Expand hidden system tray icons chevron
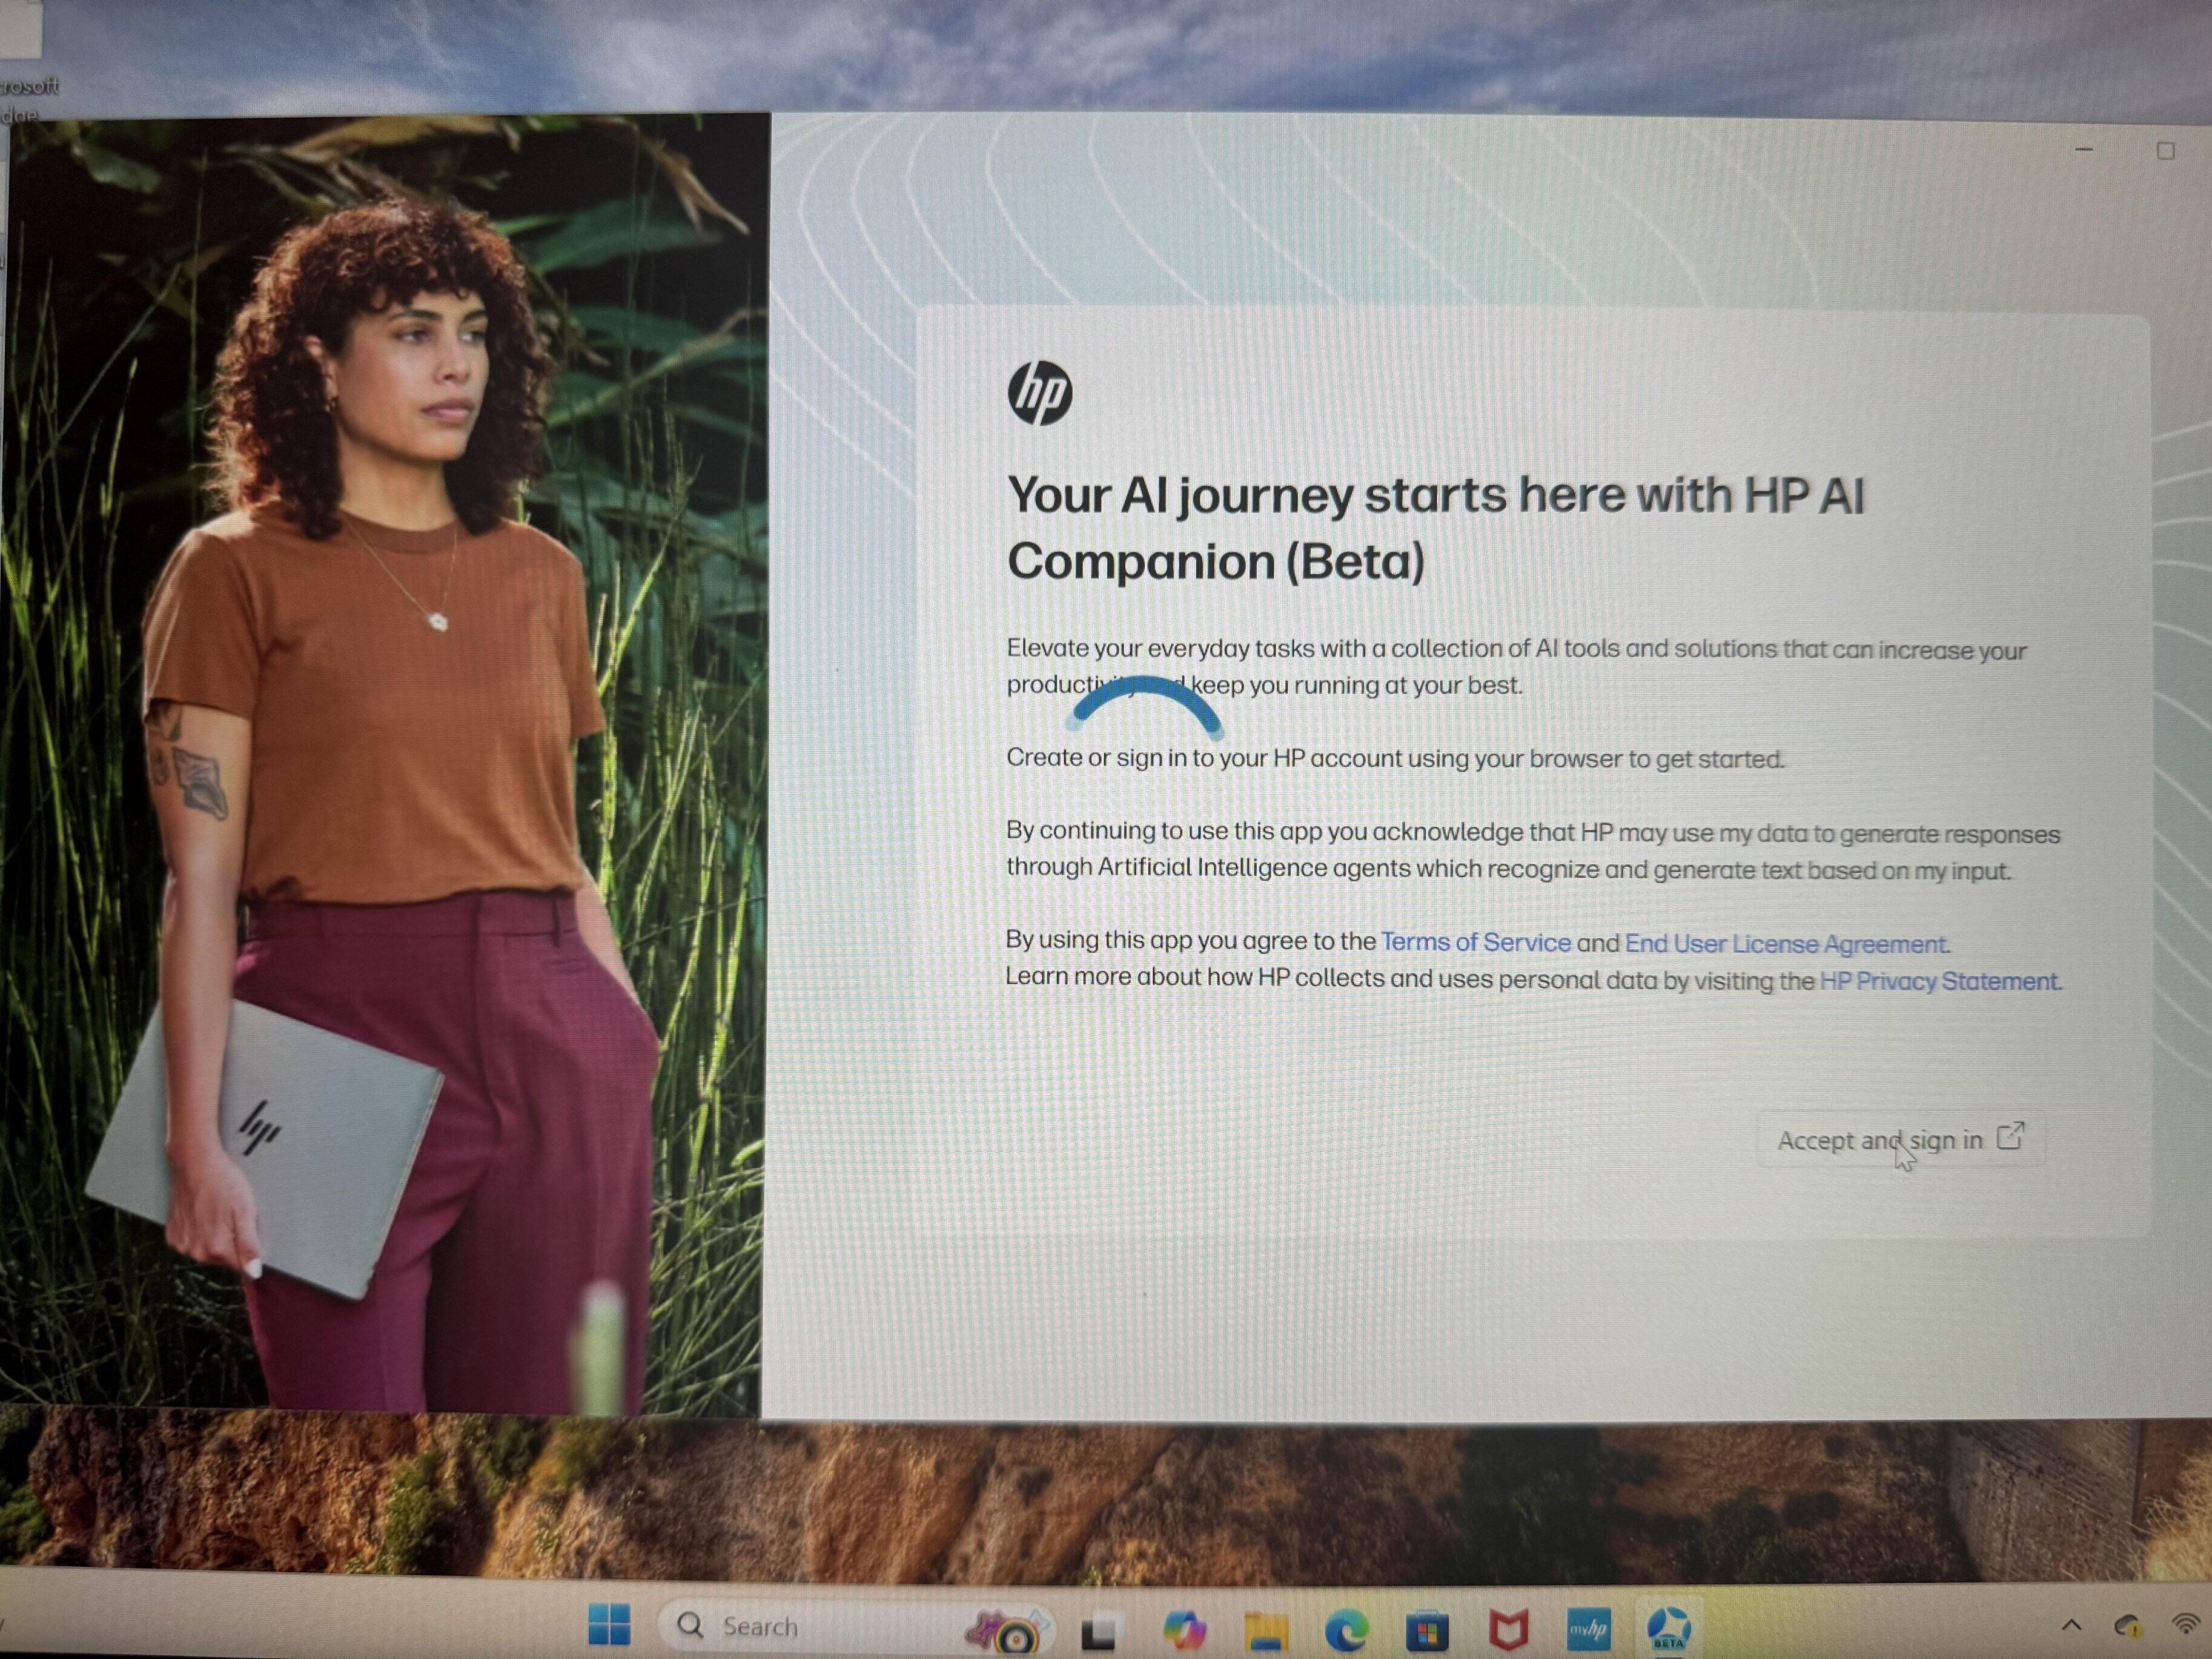2212x1659 pixels. pos(2071,1625)
